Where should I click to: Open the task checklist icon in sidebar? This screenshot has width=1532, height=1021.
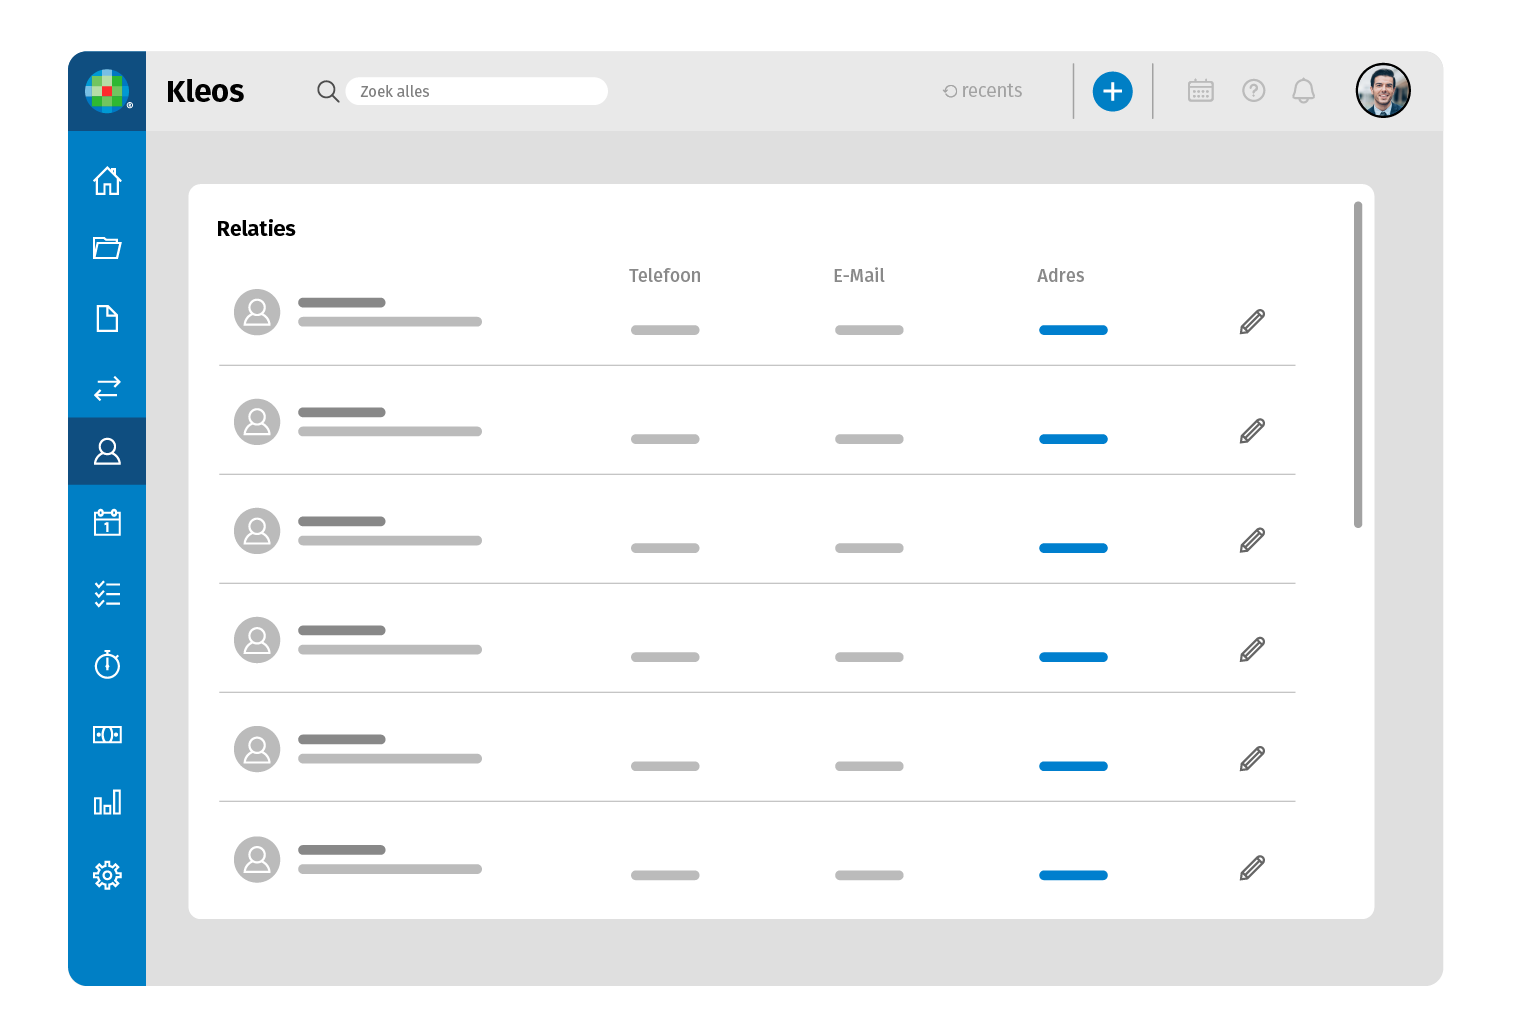(x=107, y=594)
